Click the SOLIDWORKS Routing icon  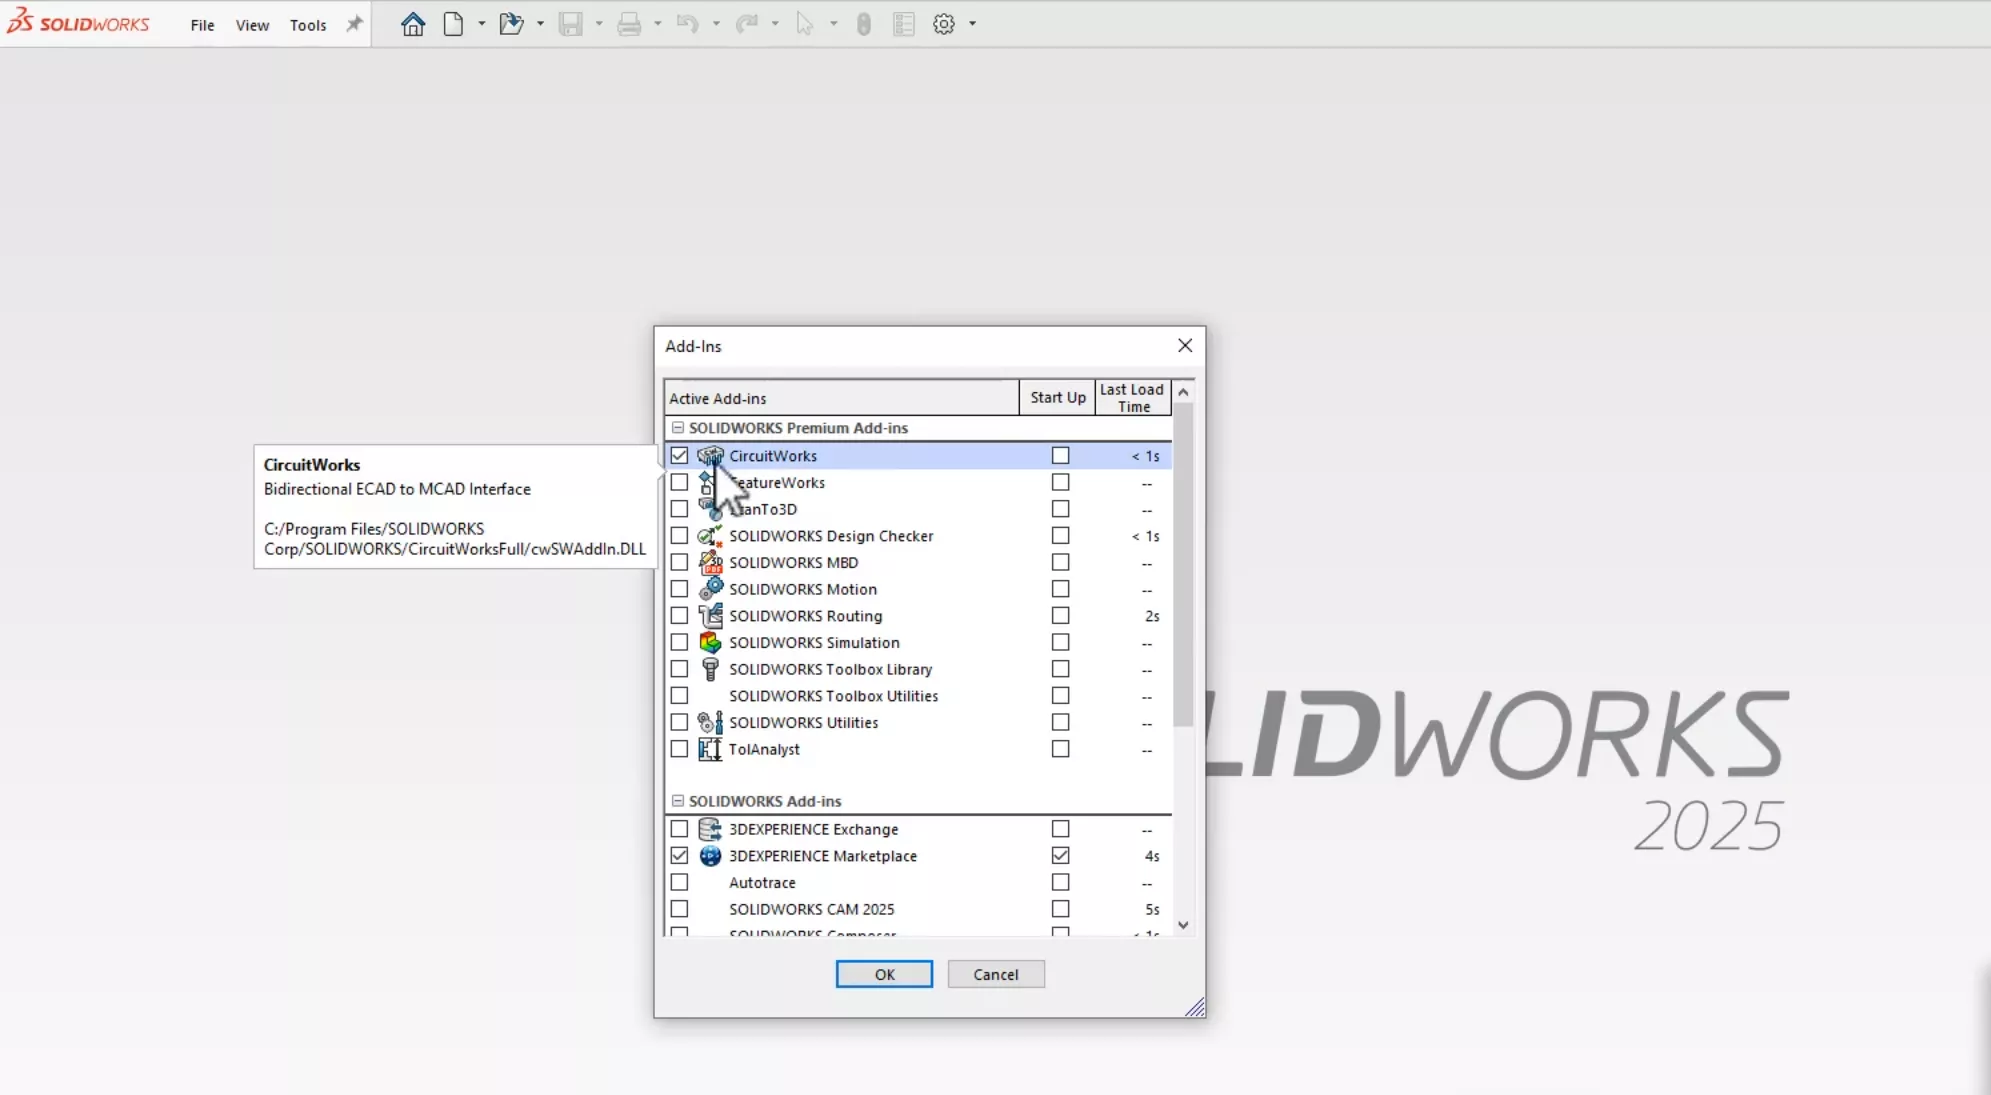pyautogui.click(x=710, y=616)
